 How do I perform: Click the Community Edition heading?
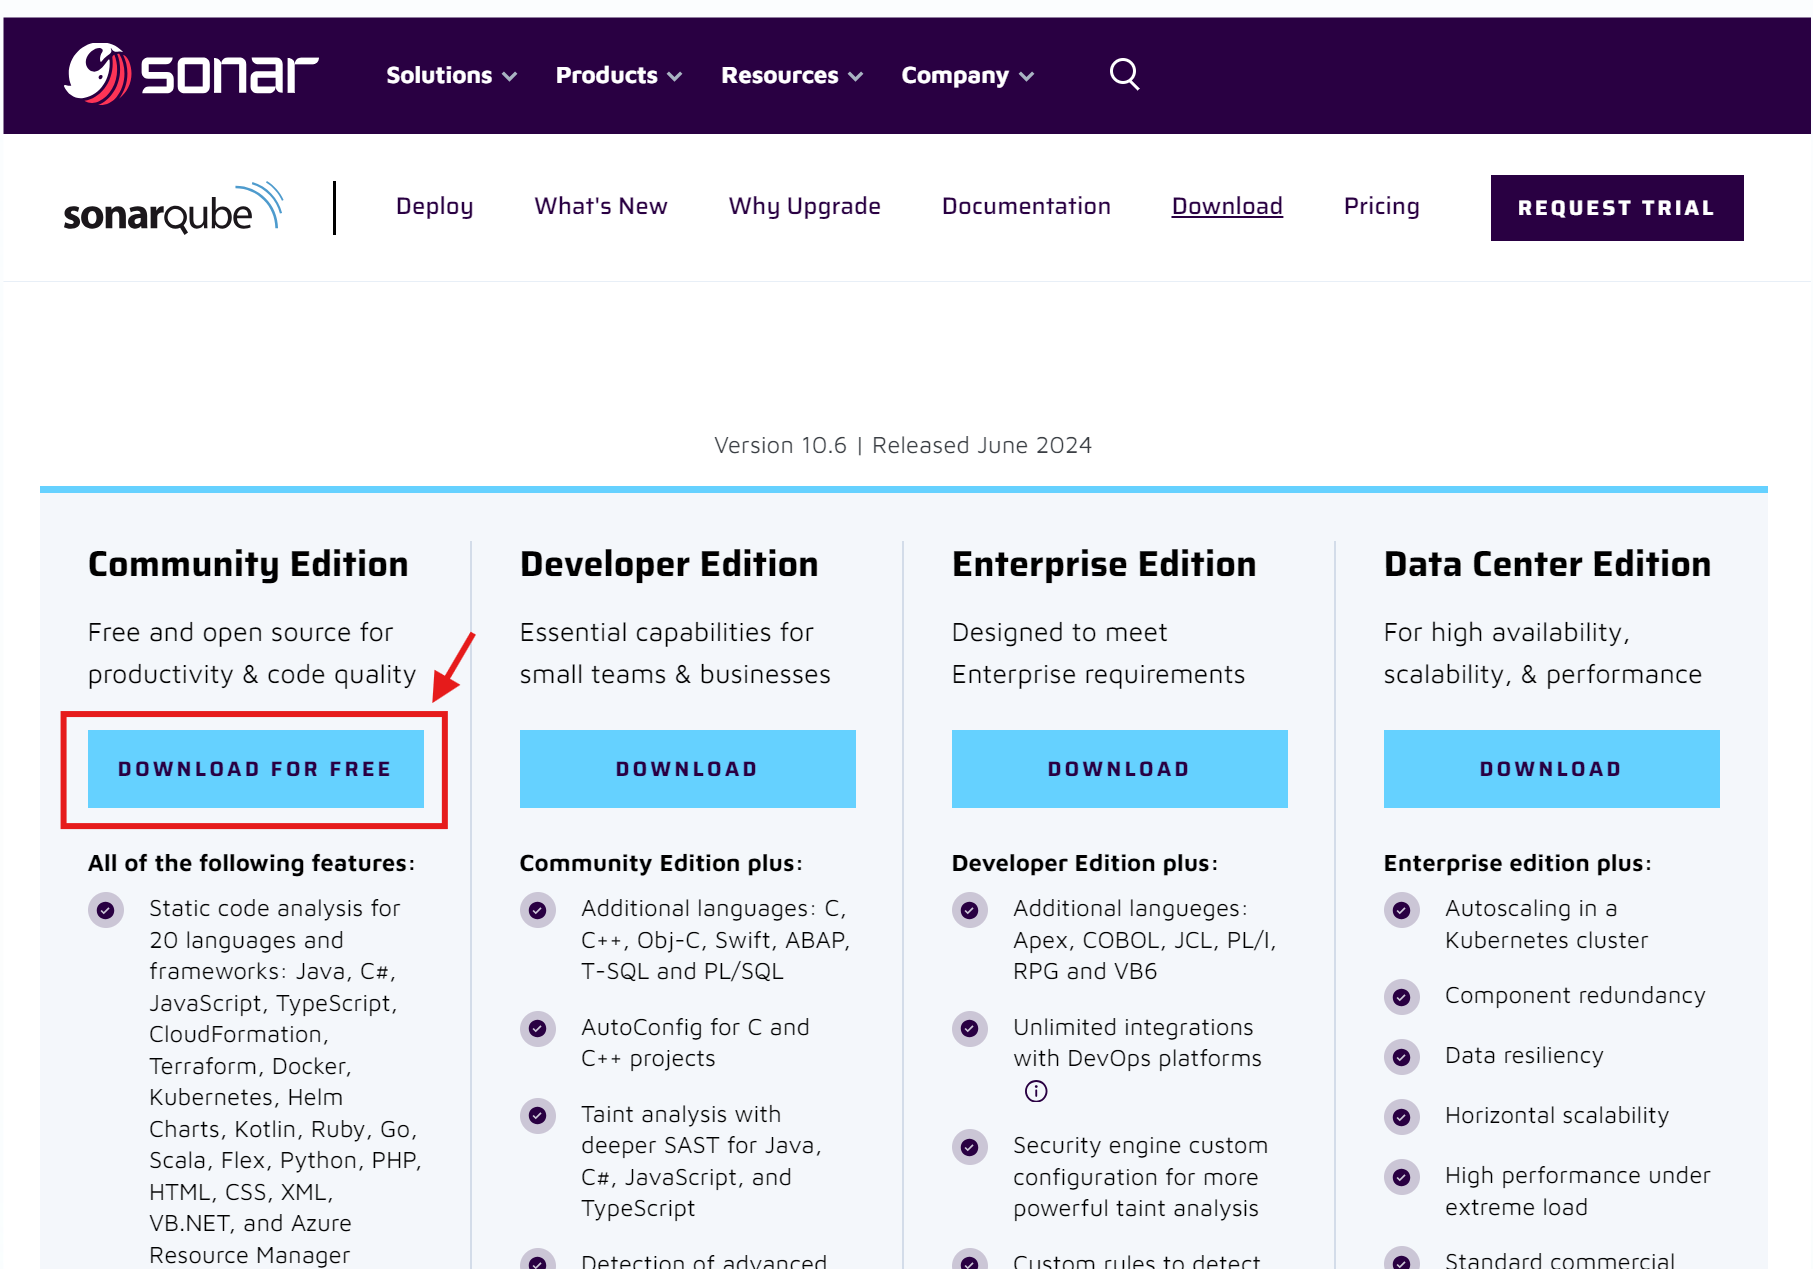(x=248, y=565)
